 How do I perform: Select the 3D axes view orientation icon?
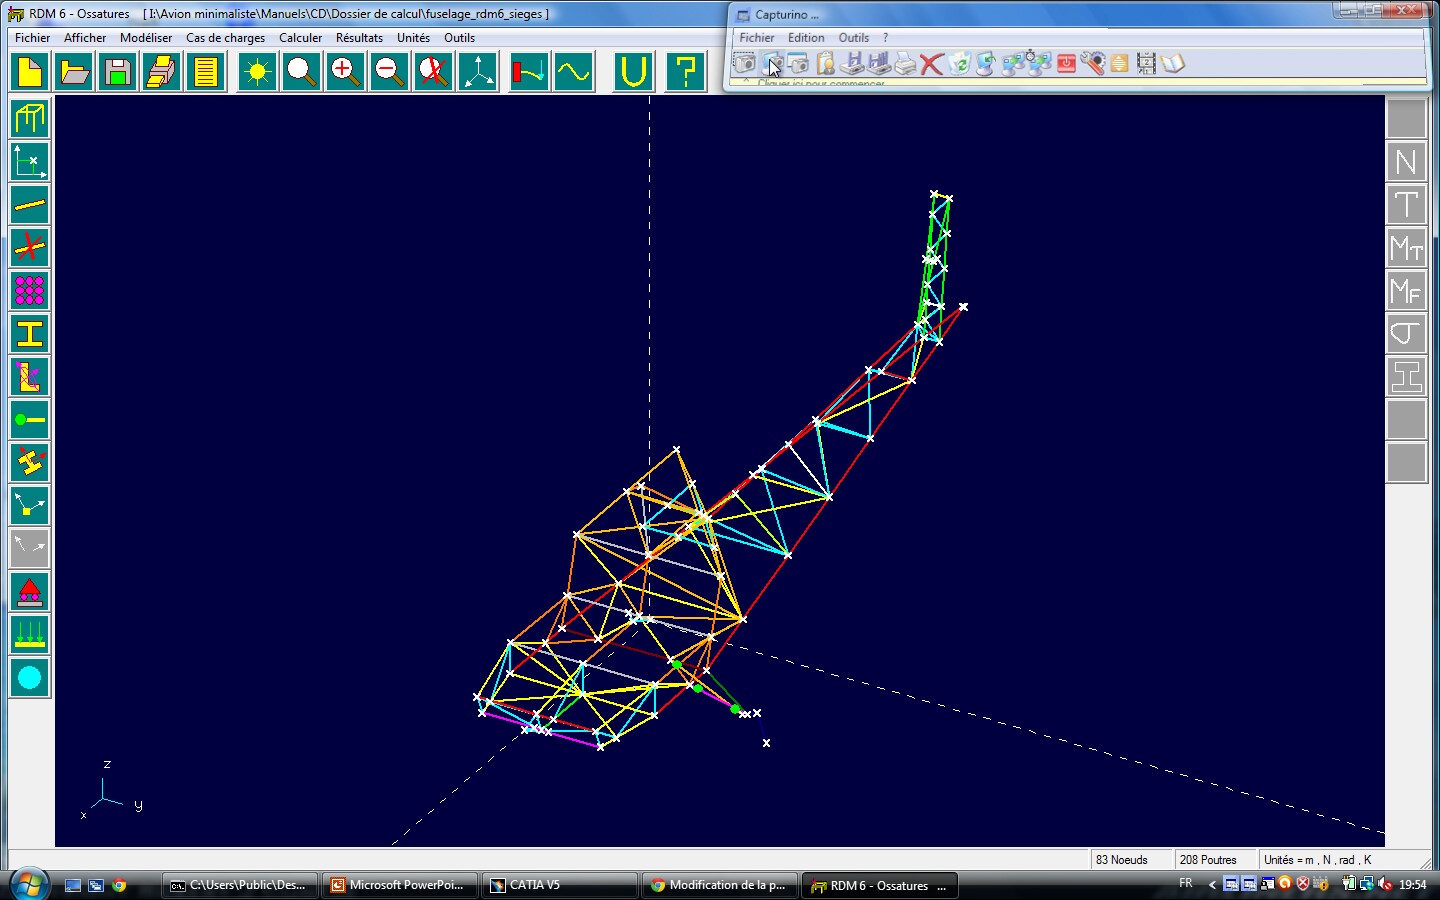pyautogui.click(x=478, y=72)
